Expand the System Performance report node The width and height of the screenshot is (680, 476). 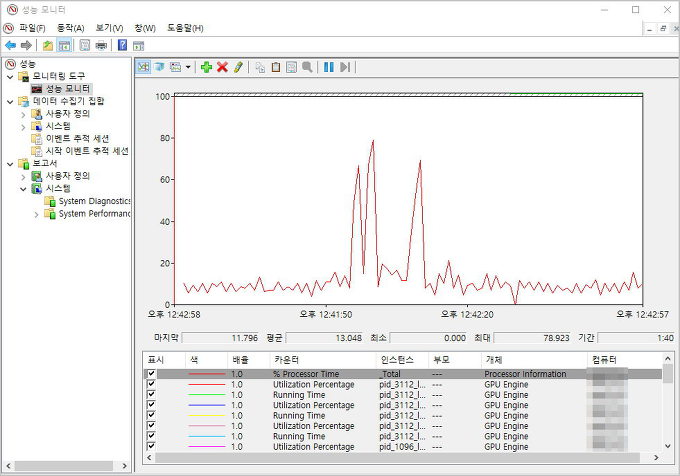(x=37, y=213)
